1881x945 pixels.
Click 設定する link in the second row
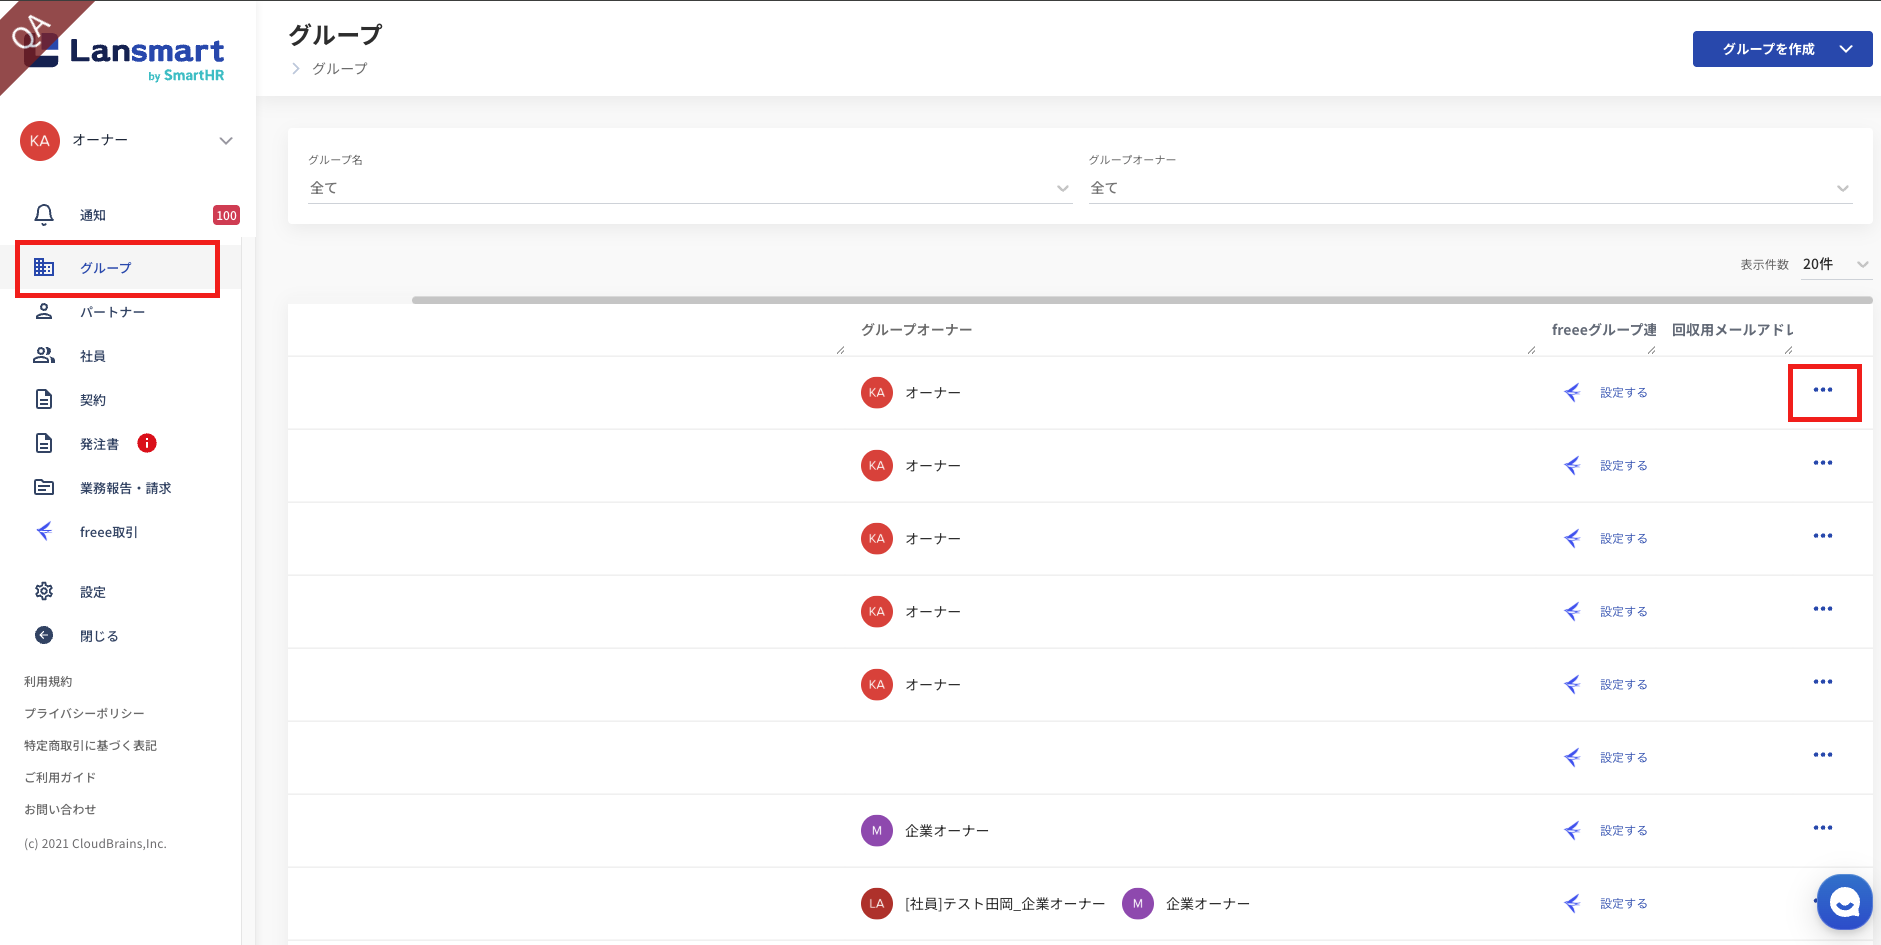[x=1623, y=466]
